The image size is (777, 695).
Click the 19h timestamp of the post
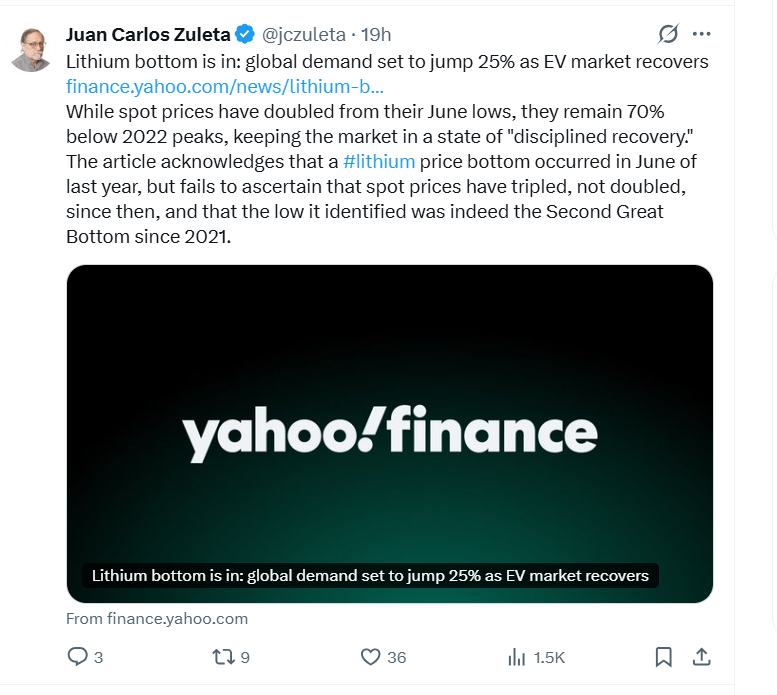pyautogui.click(x=376, y=35)
